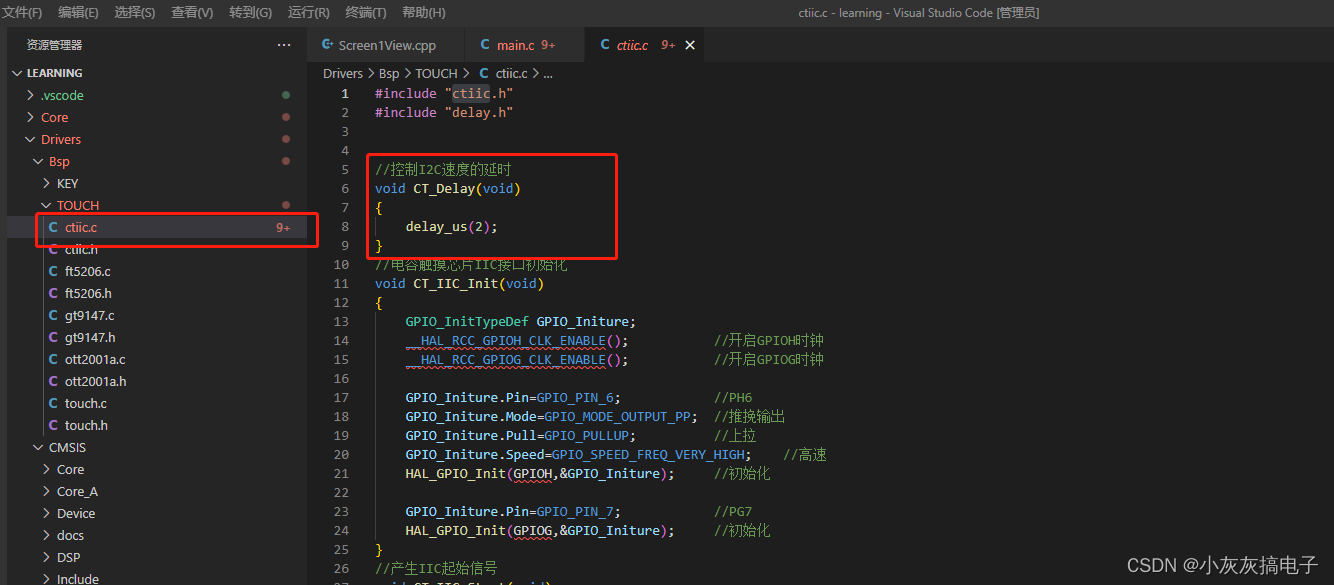Click on CT_Delay function name
This screenshot has width=1334, height=585.
click(x=444, y=188)
